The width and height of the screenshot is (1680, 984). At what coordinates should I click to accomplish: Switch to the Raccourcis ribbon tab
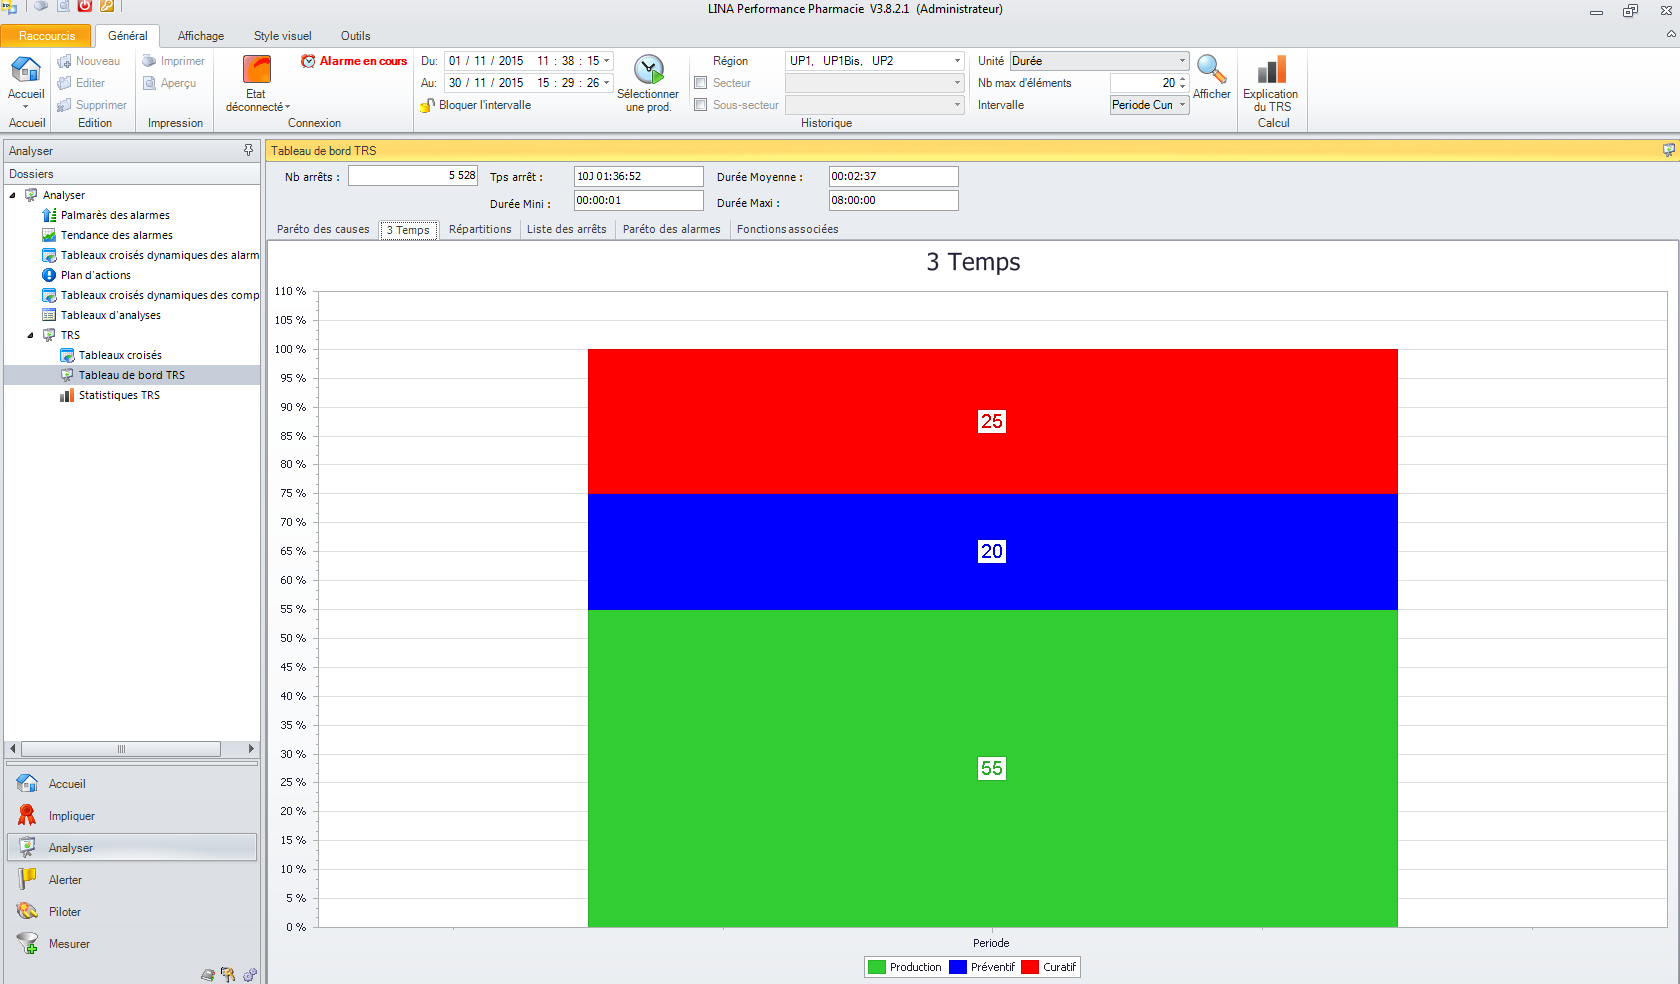[47, 36]
